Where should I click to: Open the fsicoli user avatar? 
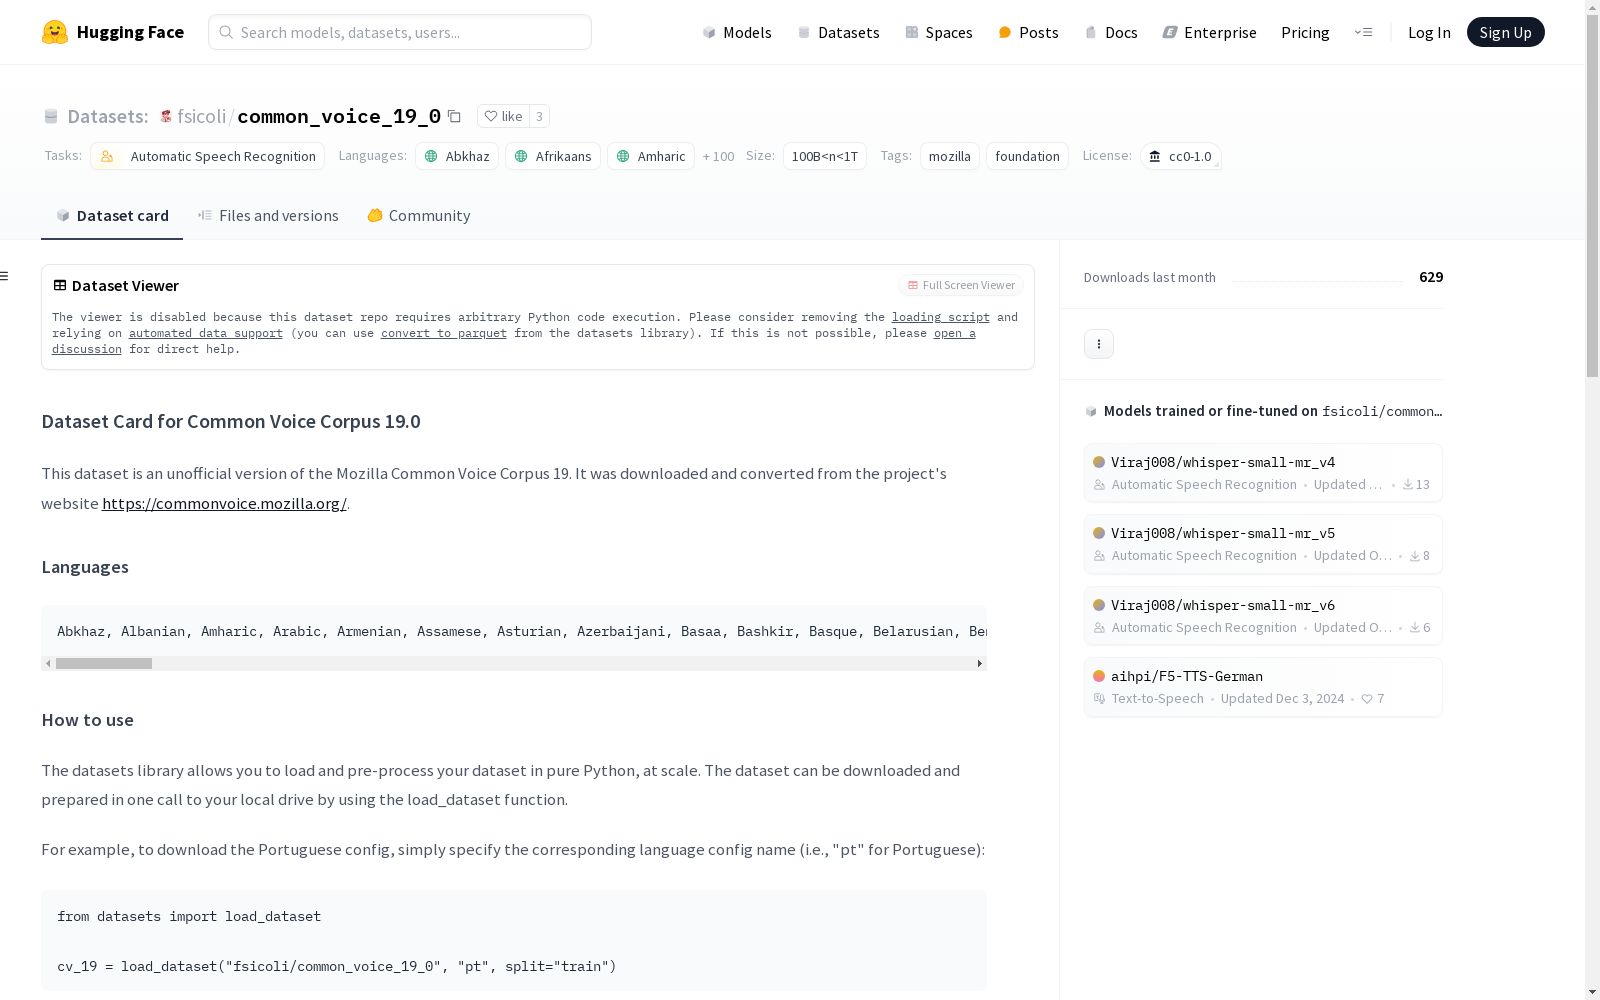pos(166,116)
